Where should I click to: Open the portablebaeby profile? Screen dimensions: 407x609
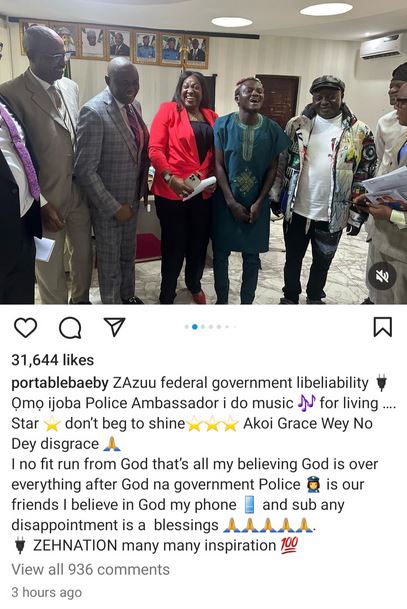[x=60, y=383]
